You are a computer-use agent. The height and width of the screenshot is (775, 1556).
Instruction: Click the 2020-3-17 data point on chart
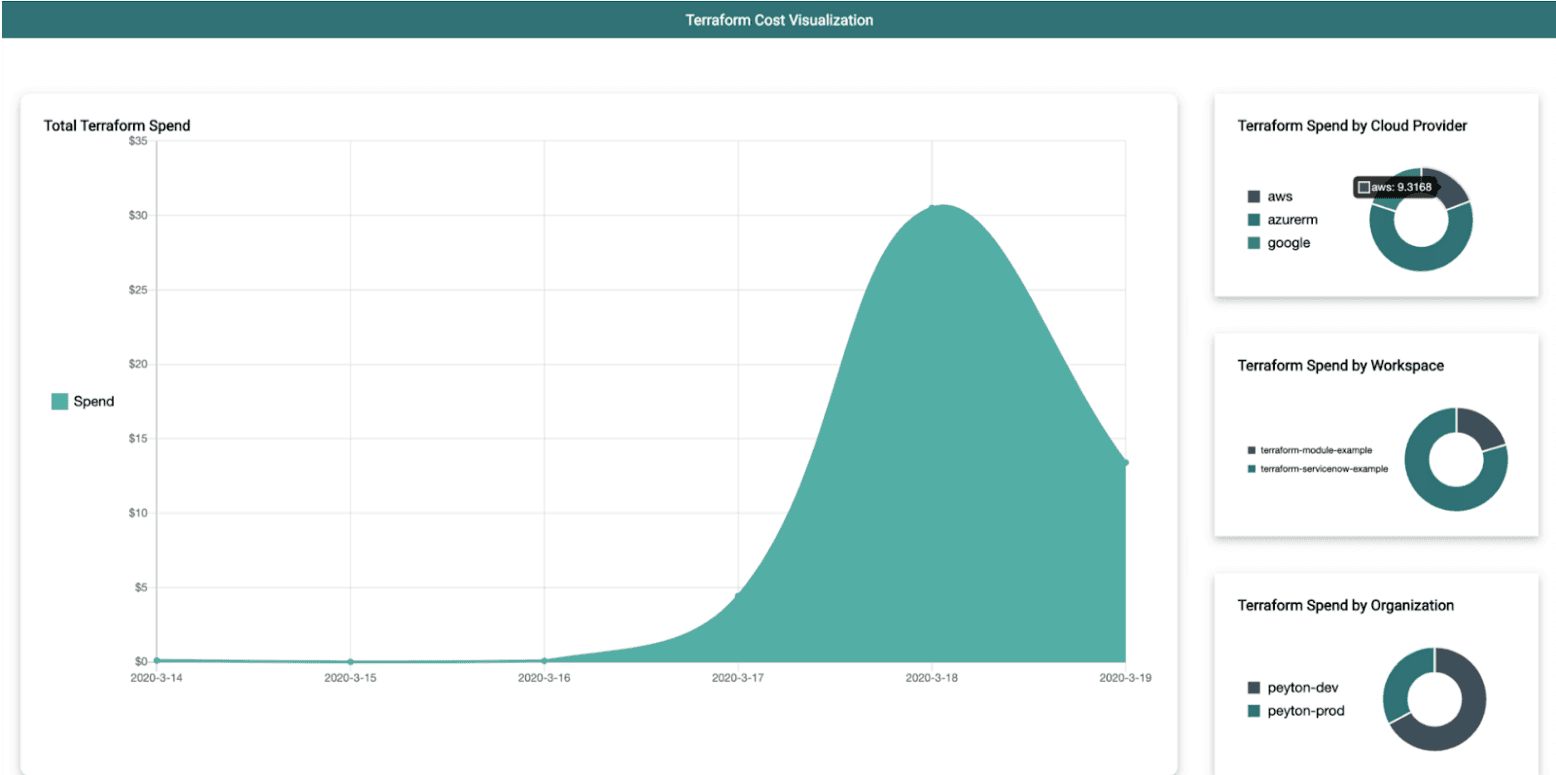click(738, 596)
